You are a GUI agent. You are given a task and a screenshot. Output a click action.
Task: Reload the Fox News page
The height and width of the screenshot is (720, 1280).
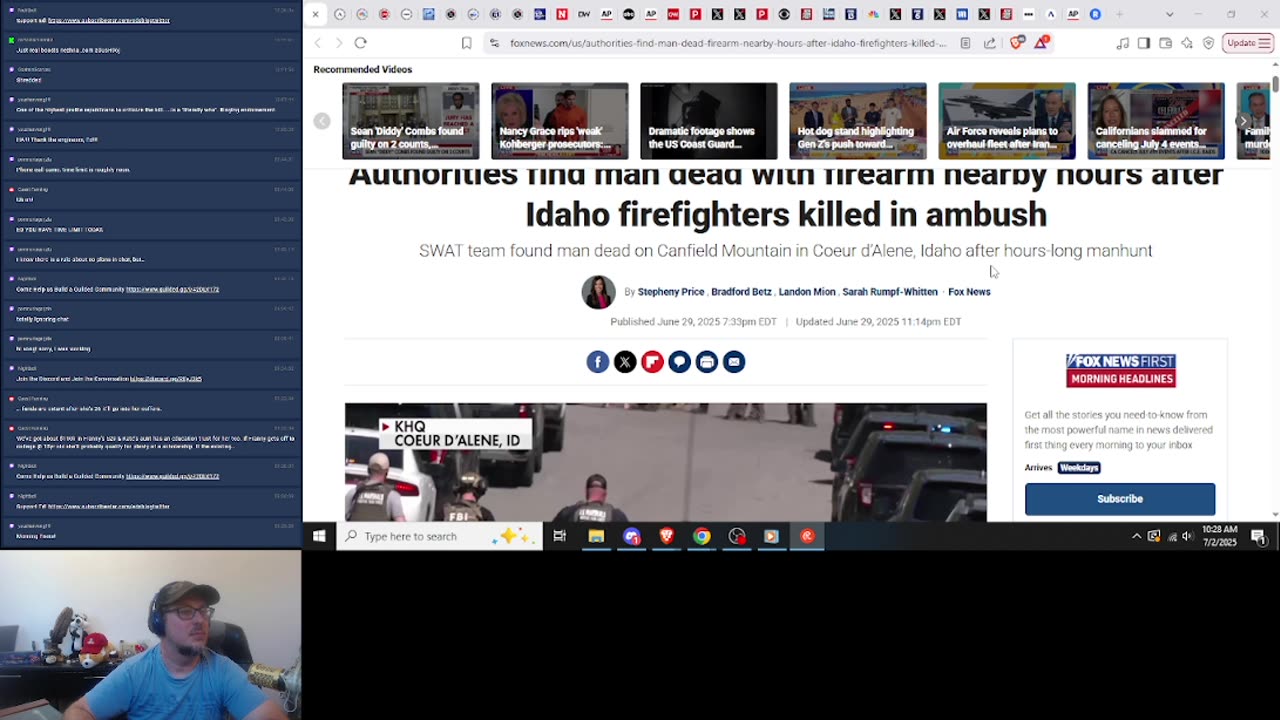[360, 43]
